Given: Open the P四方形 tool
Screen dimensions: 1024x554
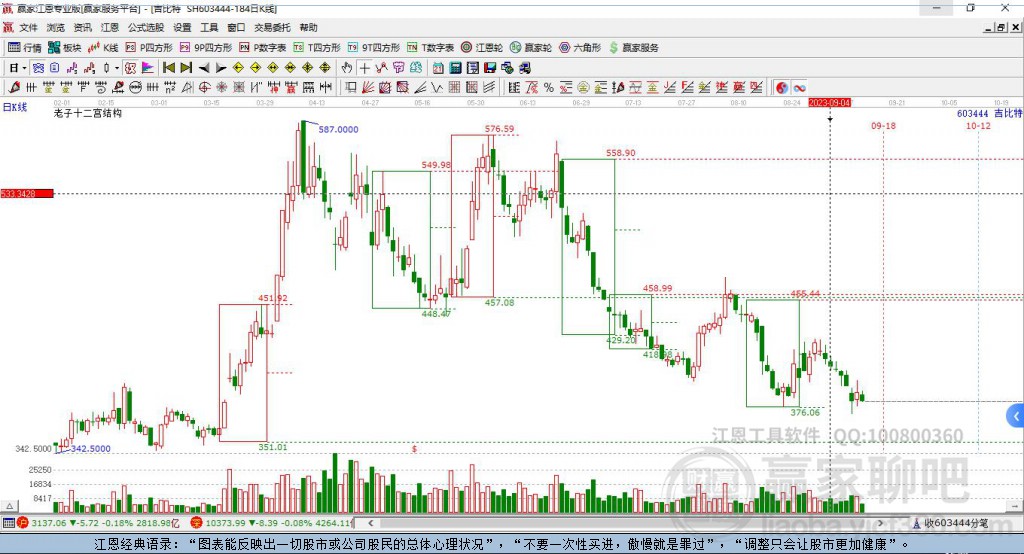Looking at the screenshot, I should click(149, 48).
